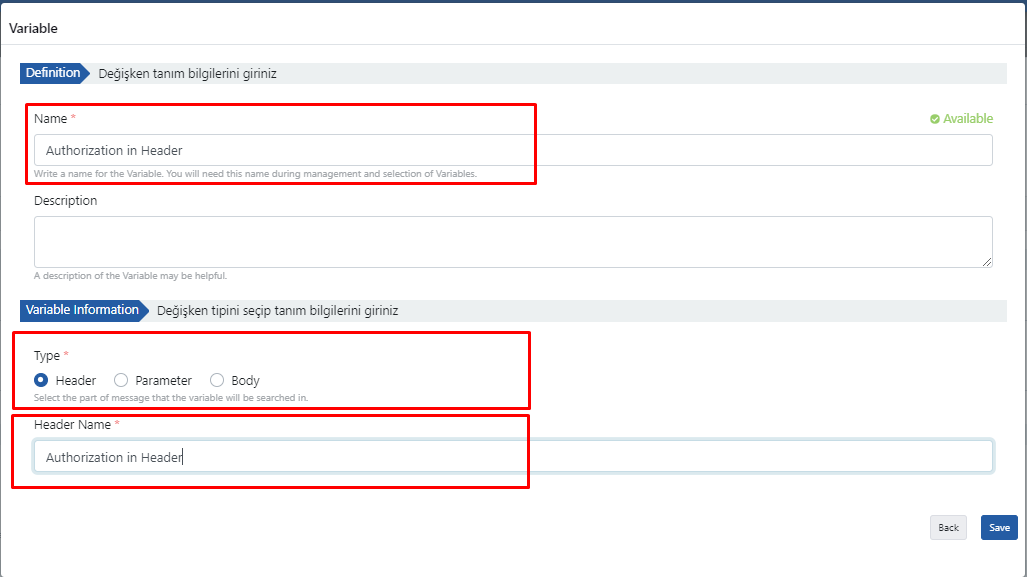Viewport: 1027px width, 577px height.
Task: Click the Variable Information section badge
Action: coord(82,310)
